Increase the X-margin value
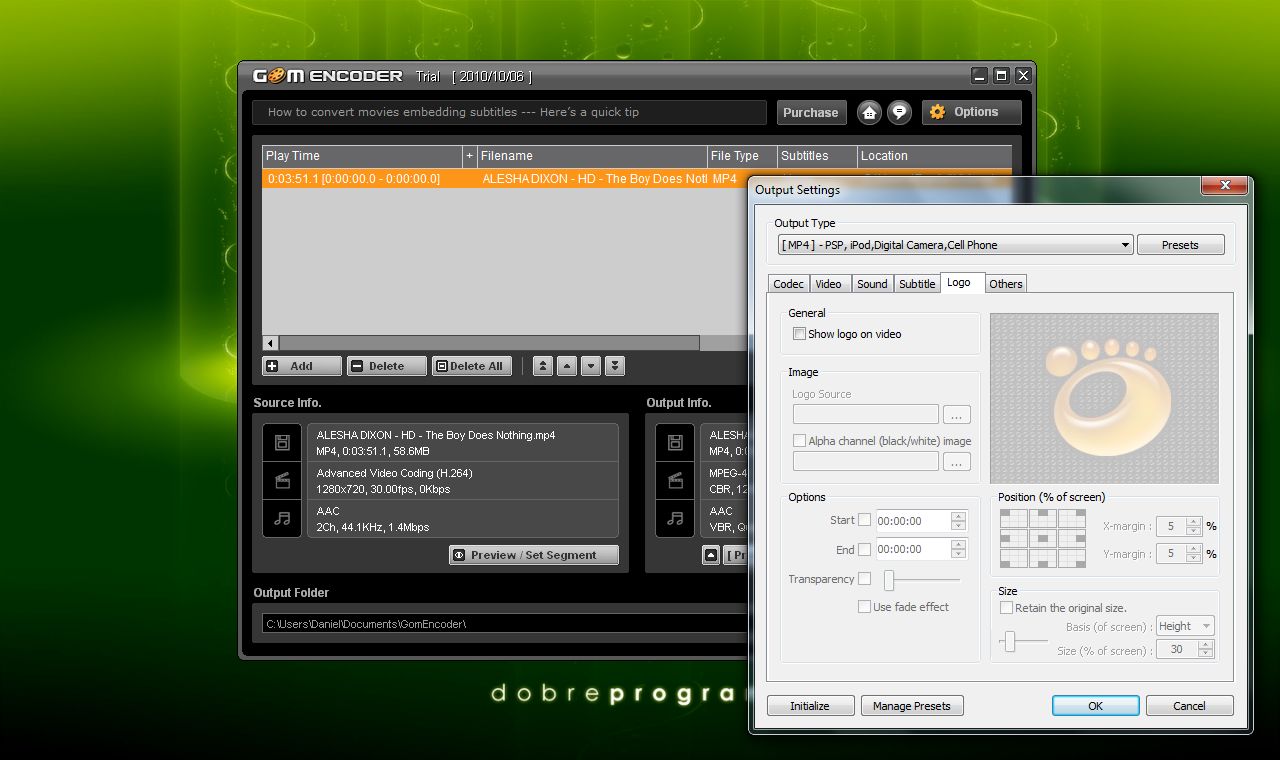The height and width of the screenshot is (760, 1280). click(1194, 521)
